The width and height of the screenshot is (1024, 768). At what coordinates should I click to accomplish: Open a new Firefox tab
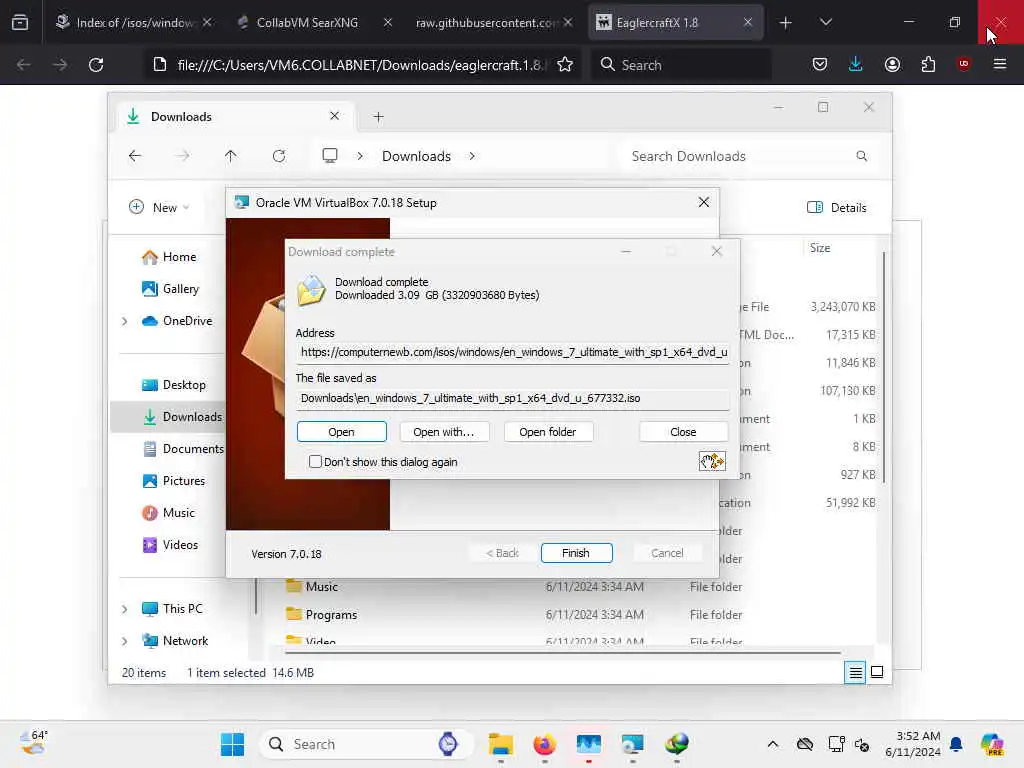[786, 23]
